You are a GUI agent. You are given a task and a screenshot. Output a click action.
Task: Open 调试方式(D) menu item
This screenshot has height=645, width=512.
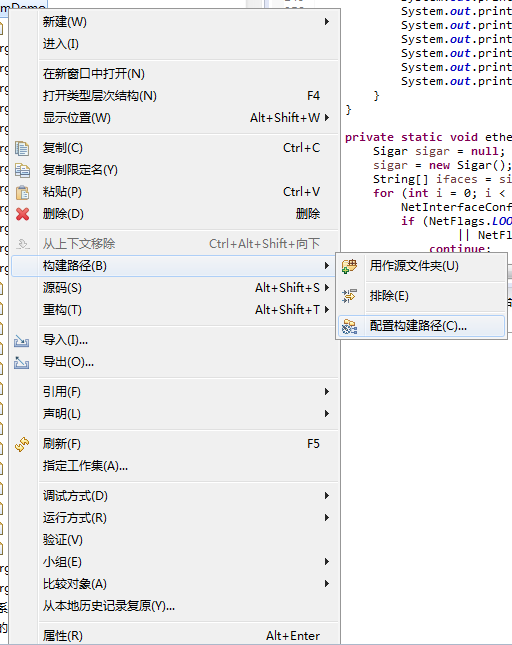[176, 496]
